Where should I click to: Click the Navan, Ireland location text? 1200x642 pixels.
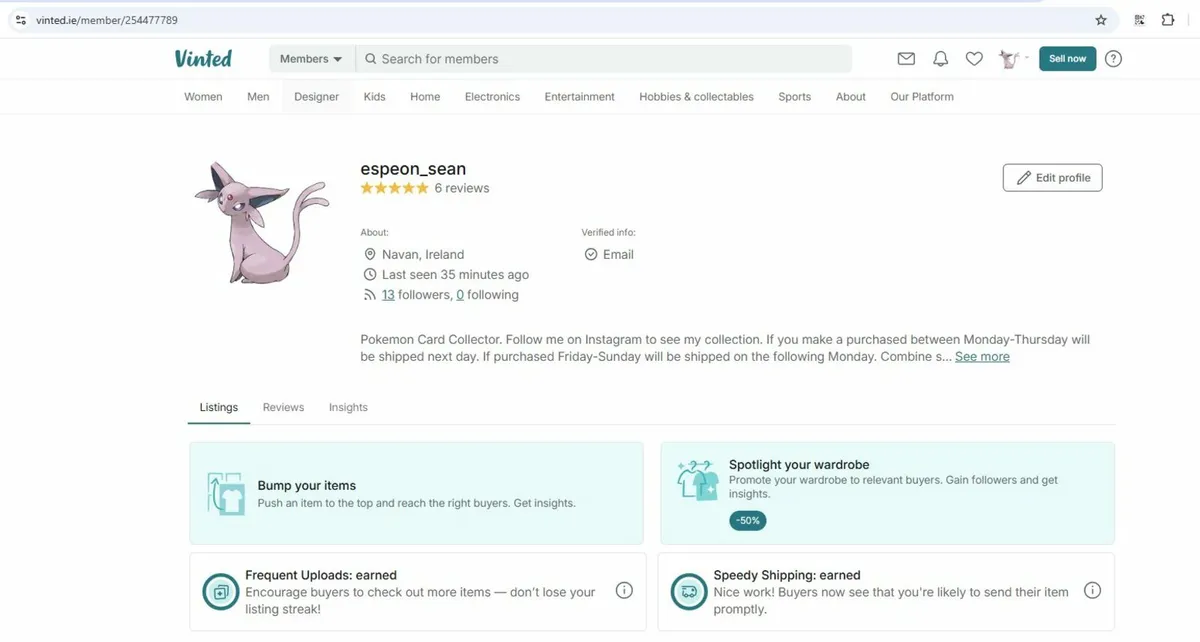pos(423,255)
